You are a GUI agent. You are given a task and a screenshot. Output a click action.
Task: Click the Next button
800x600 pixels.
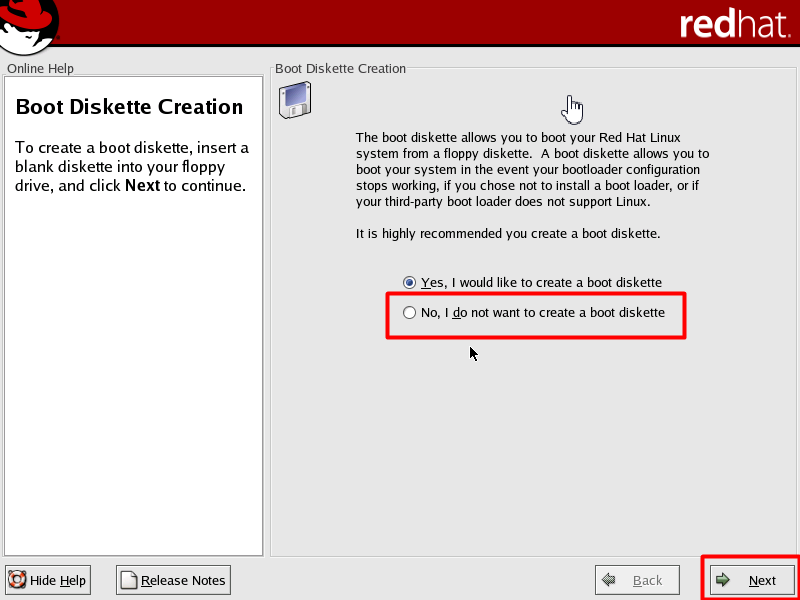click(752, 580)
